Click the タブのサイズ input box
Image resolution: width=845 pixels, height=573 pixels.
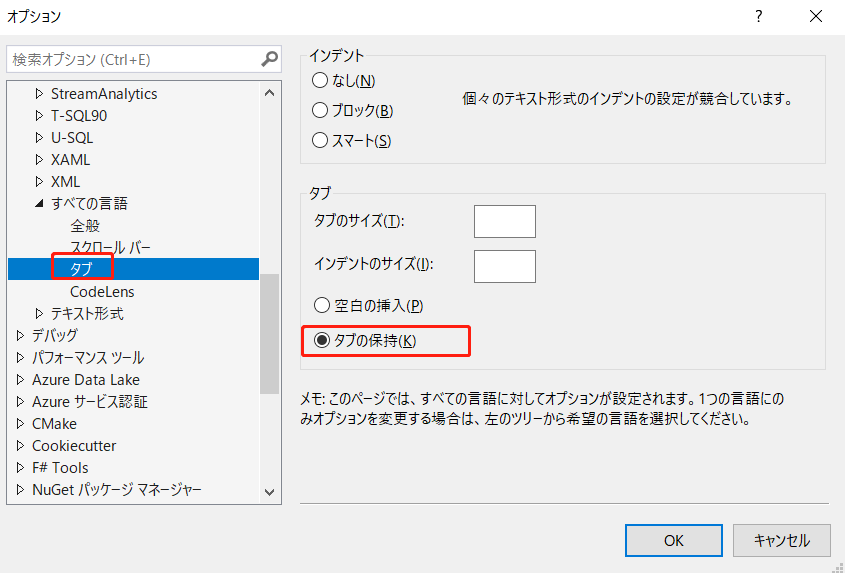pyautogui.click(x=505, y=221)
